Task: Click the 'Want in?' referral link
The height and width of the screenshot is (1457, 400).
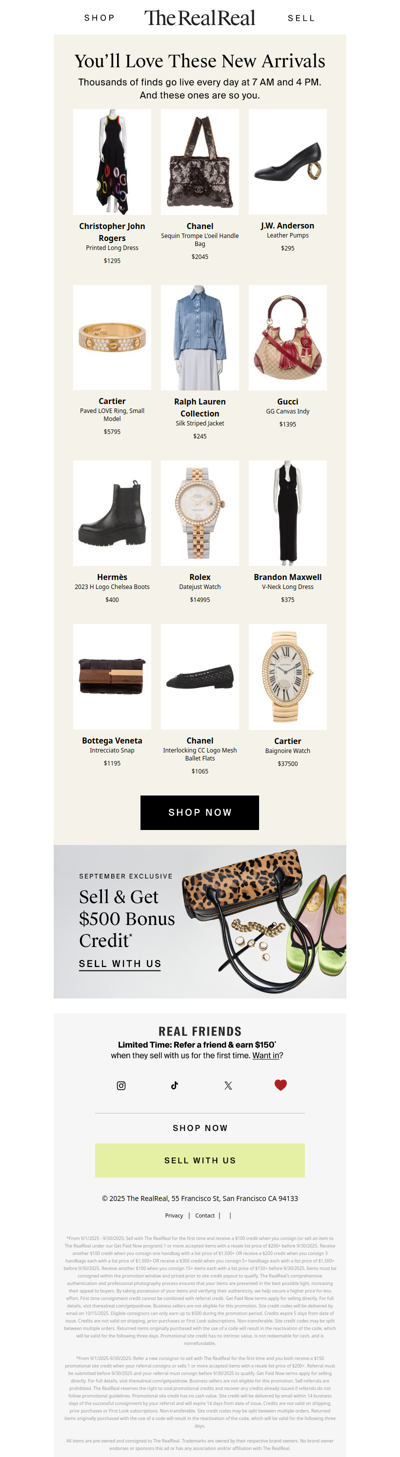Action: coord(267,1055)
